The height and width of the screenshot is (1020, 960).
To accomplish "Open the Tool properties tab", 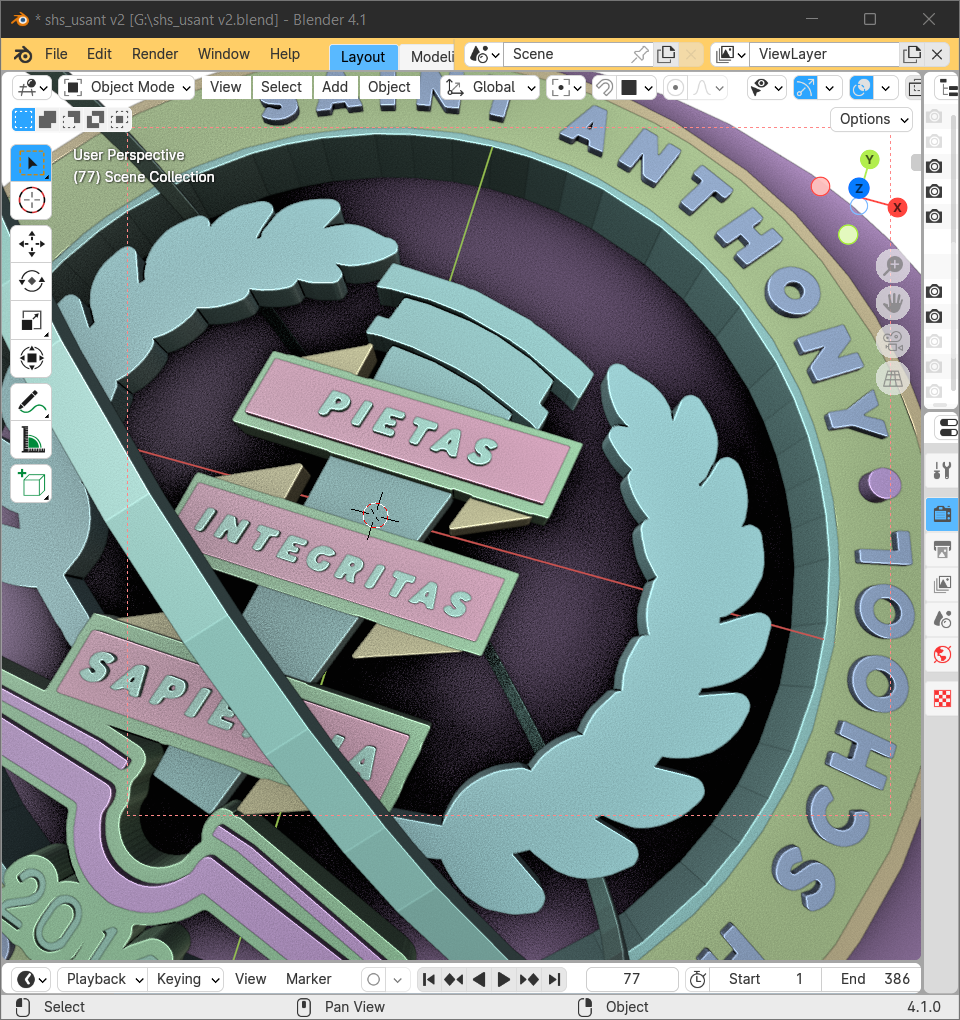I will [x=942, y=470].
